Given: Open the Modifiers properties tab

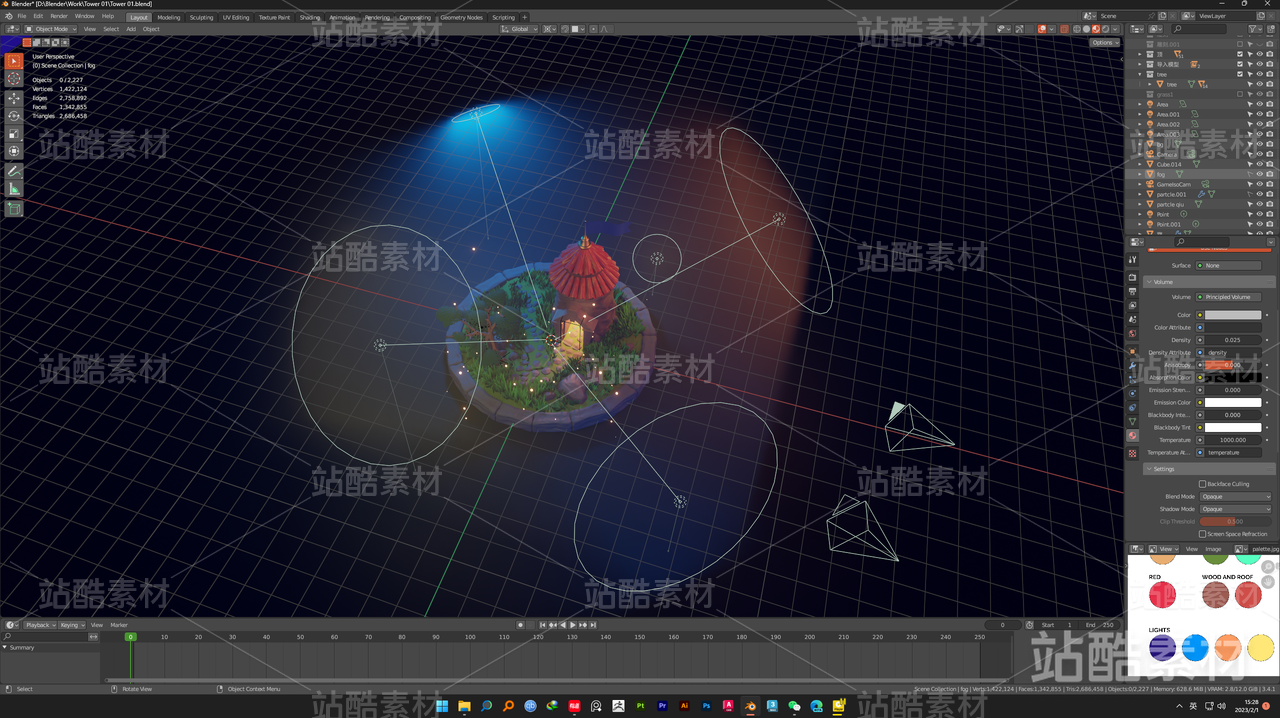Looking at the screenshot, I should [x=1132, y=365].
